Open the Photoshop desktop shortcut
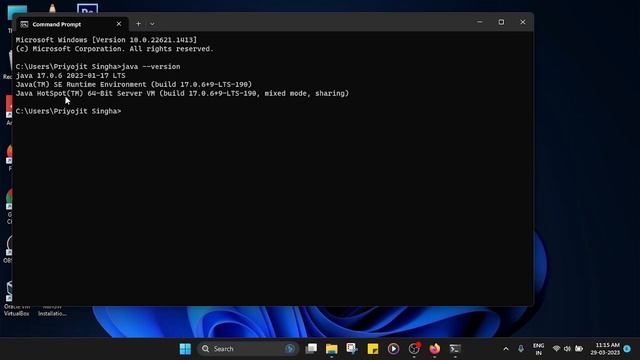The image size is (640, 360). (x=87, y=8)
